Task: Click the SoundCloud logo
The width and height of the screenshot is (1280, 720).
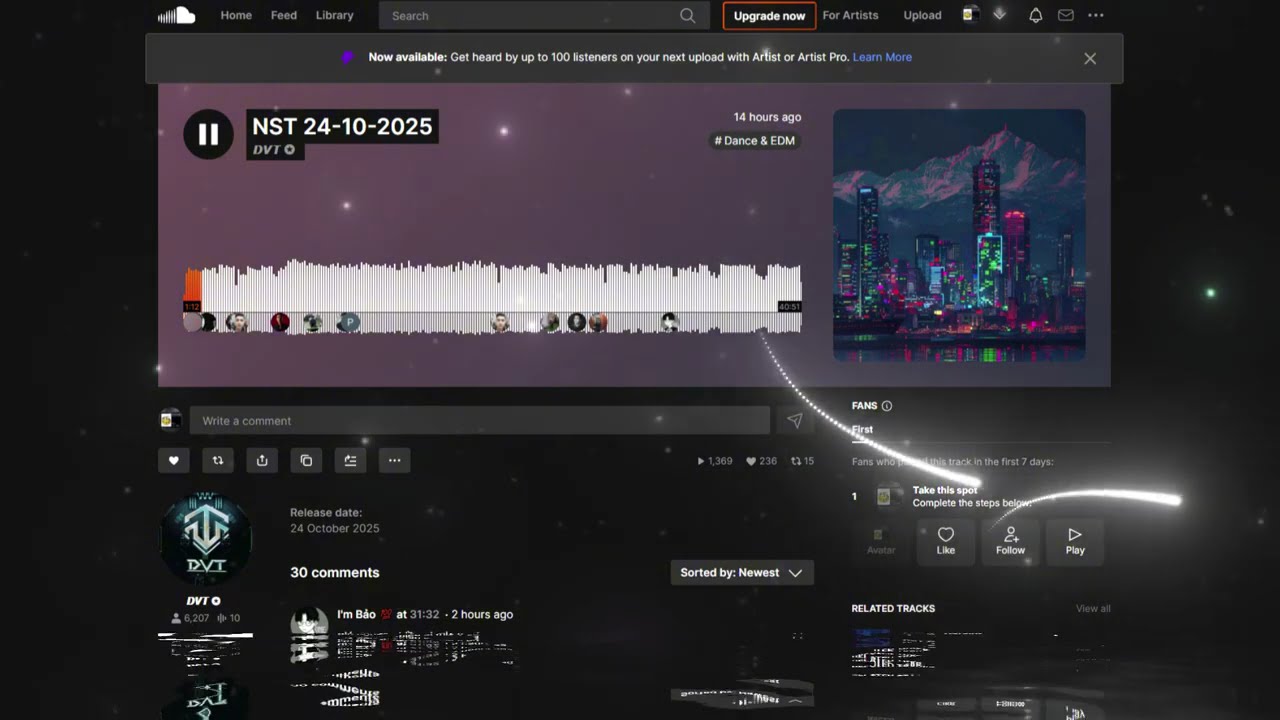Action: (x=176, y=15)
